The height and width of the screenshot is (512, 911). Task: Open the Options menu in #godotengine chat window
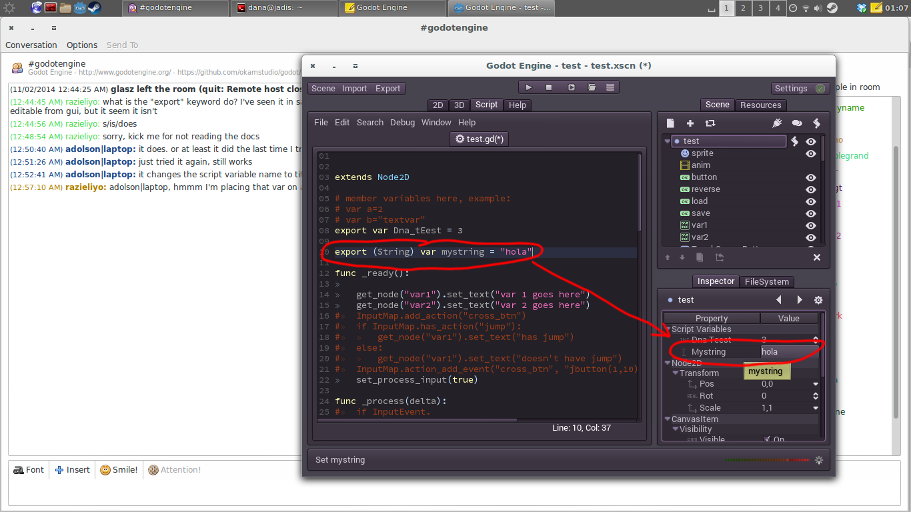[81, 45]
